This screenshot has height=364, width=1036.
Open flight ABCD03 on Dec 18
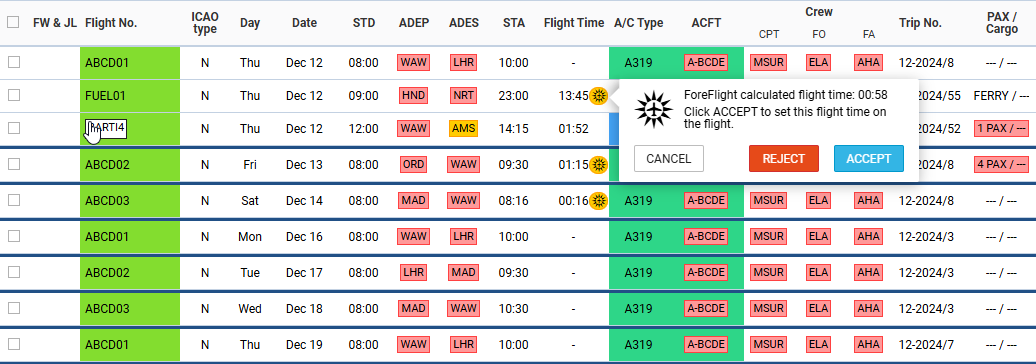[x=107, y=309]
